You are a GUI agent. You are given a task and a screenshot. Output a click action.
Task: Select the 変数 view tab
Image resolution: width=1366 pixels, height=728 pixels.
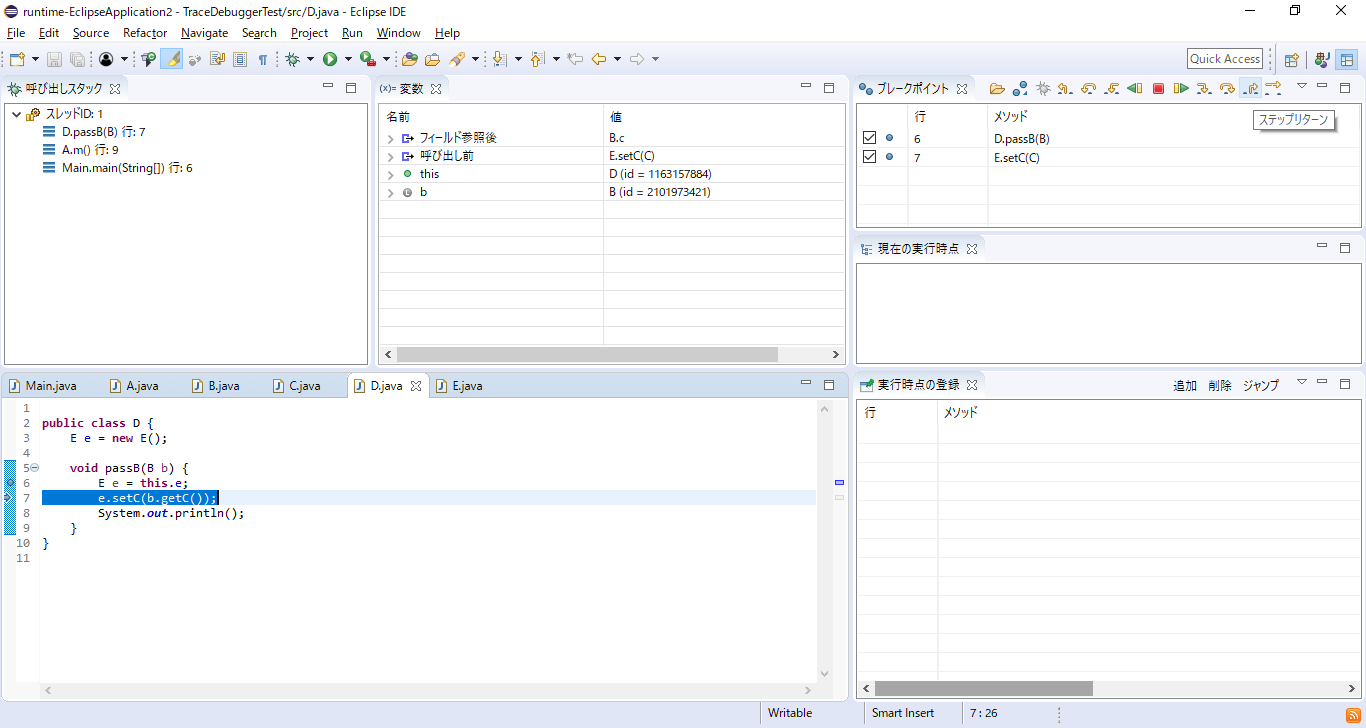point(411,89)
